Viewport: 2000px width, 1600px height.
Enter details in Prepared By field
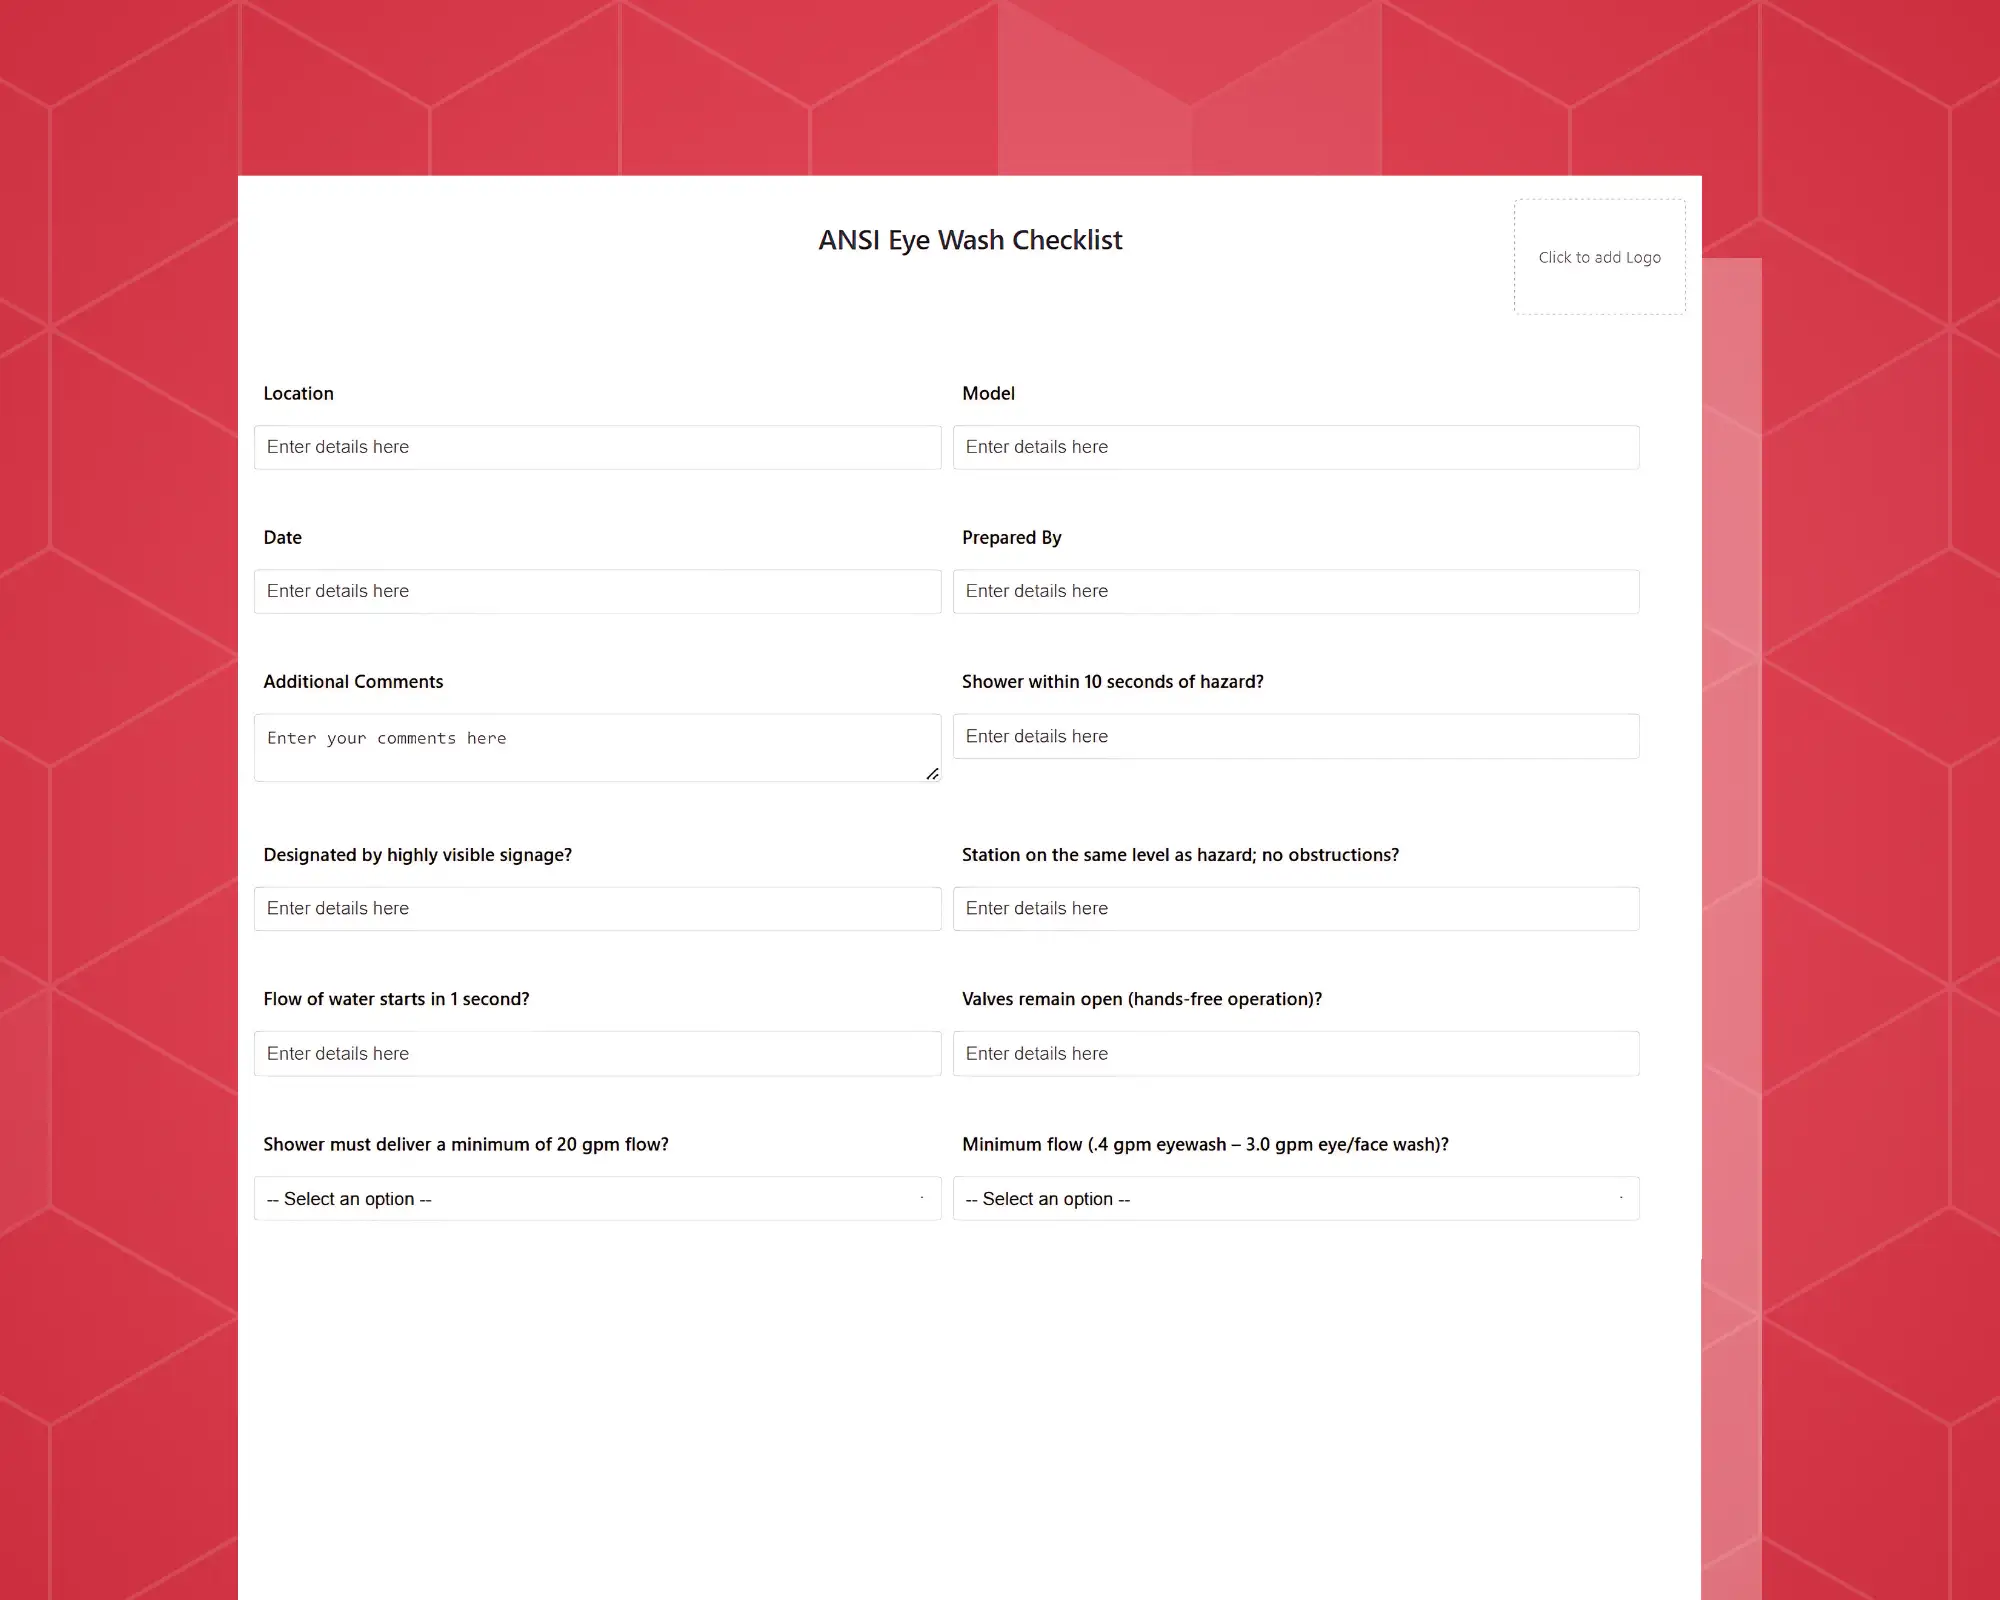pos(1296,591)
